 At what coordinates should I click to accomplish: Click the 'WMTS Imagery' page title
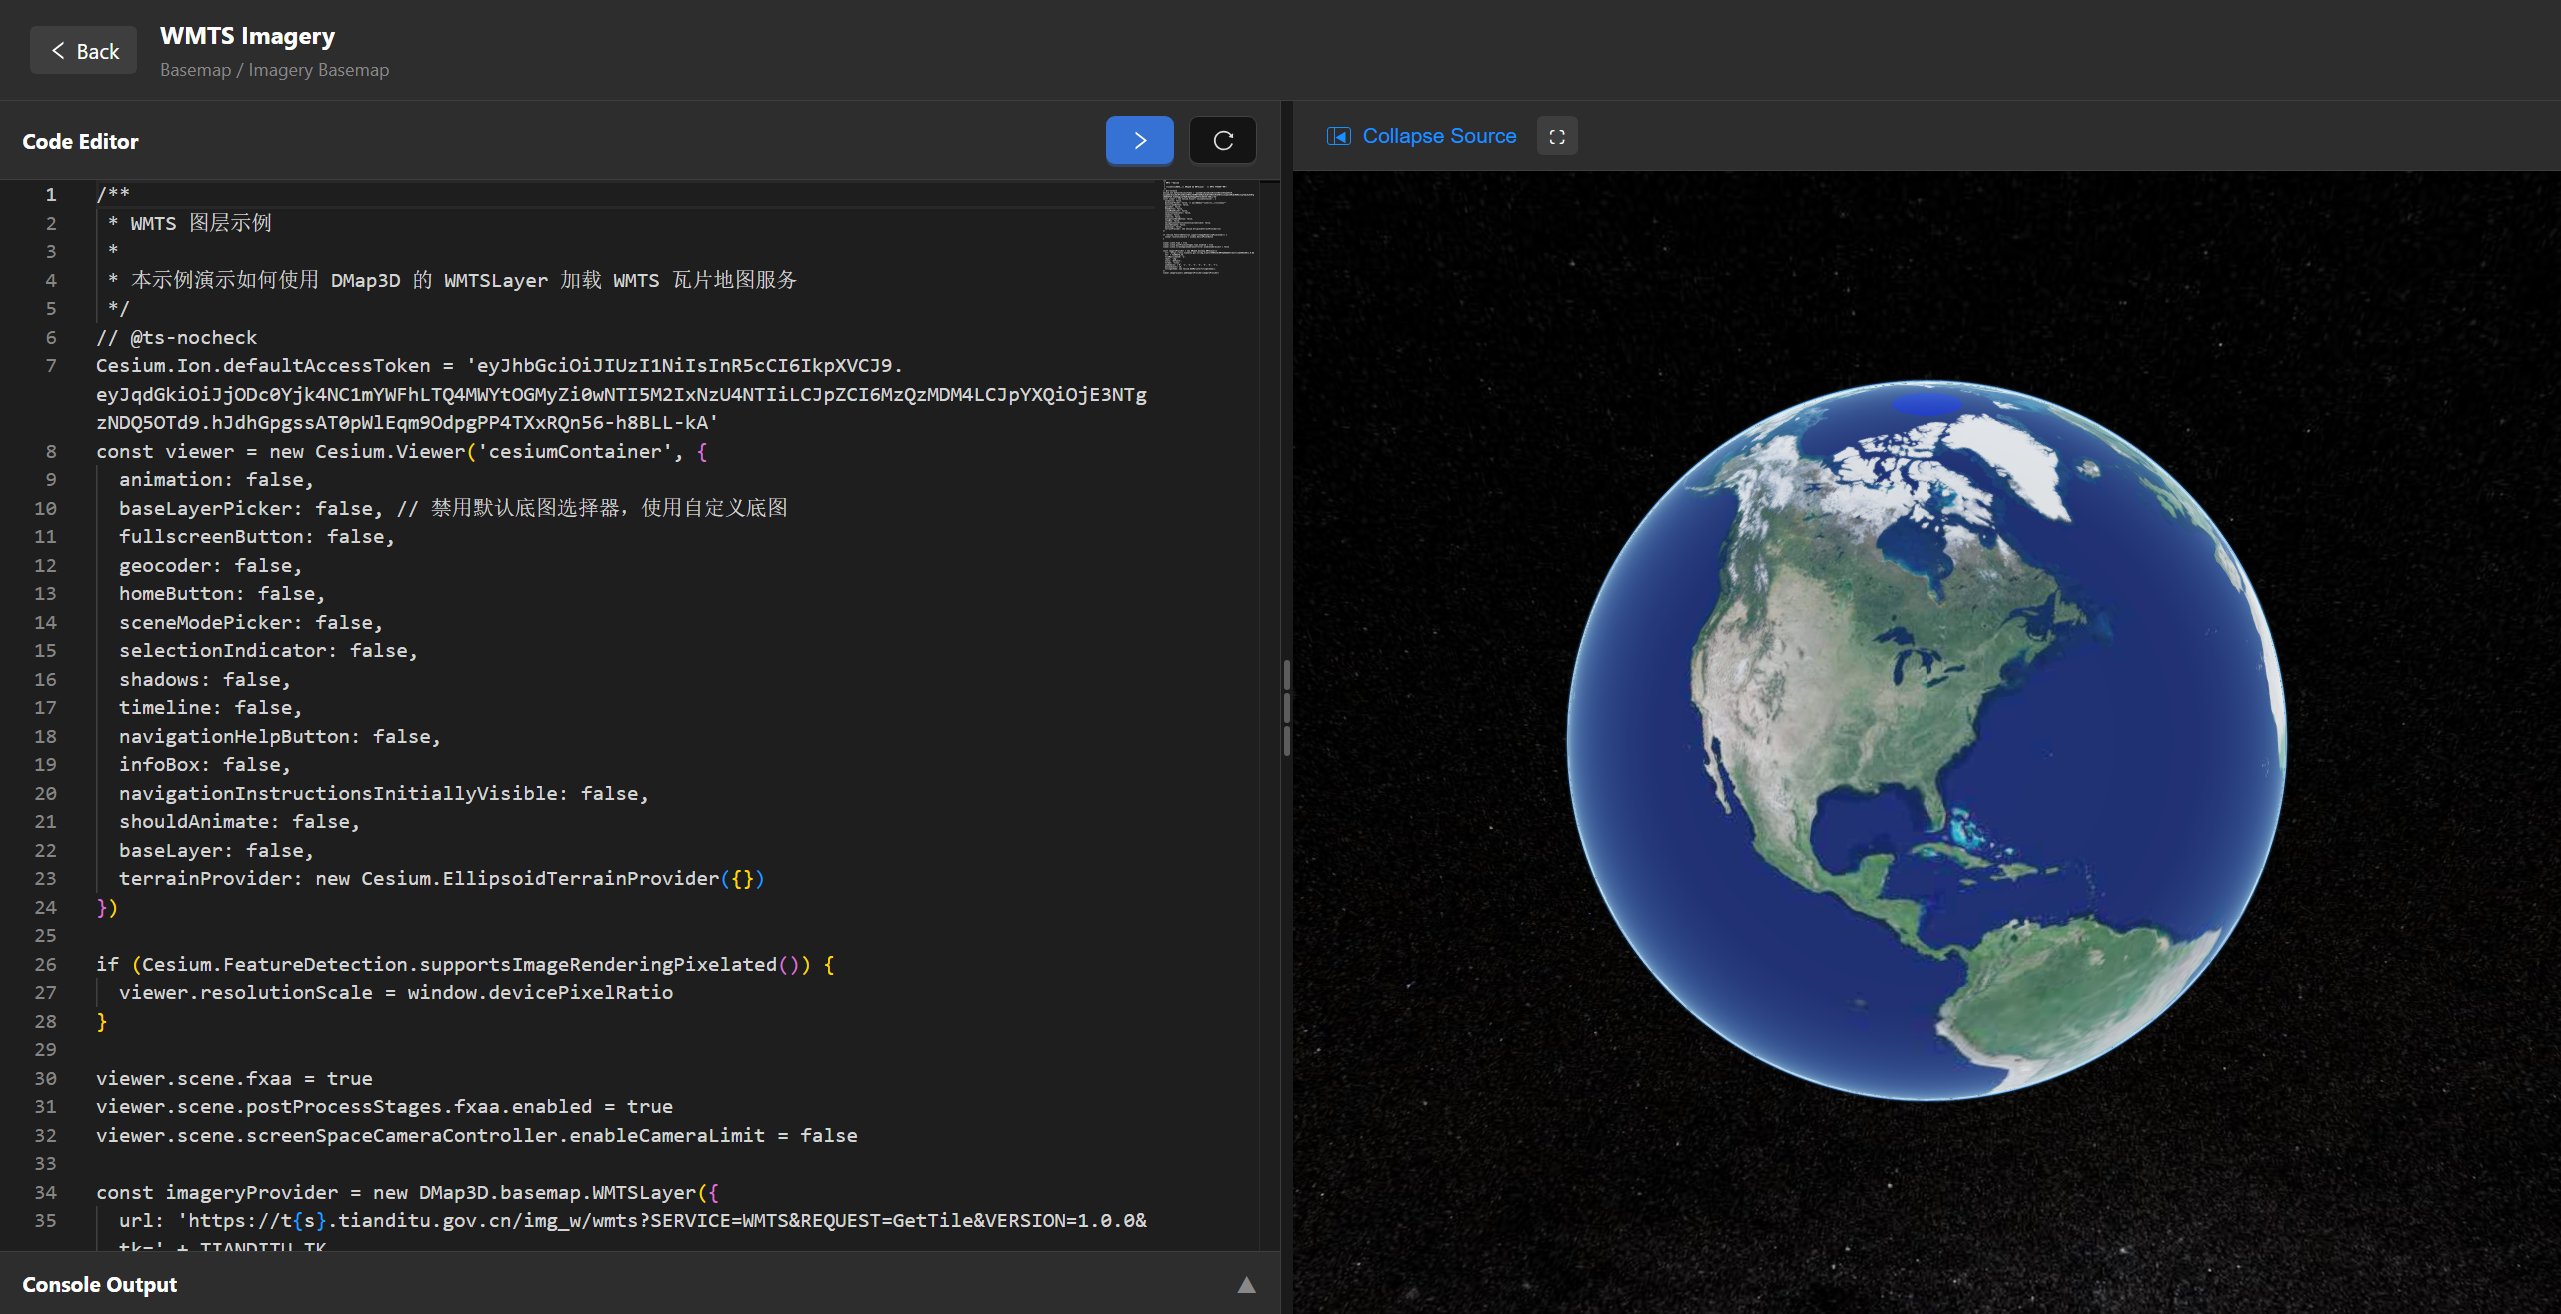click(x=247, y=36)
